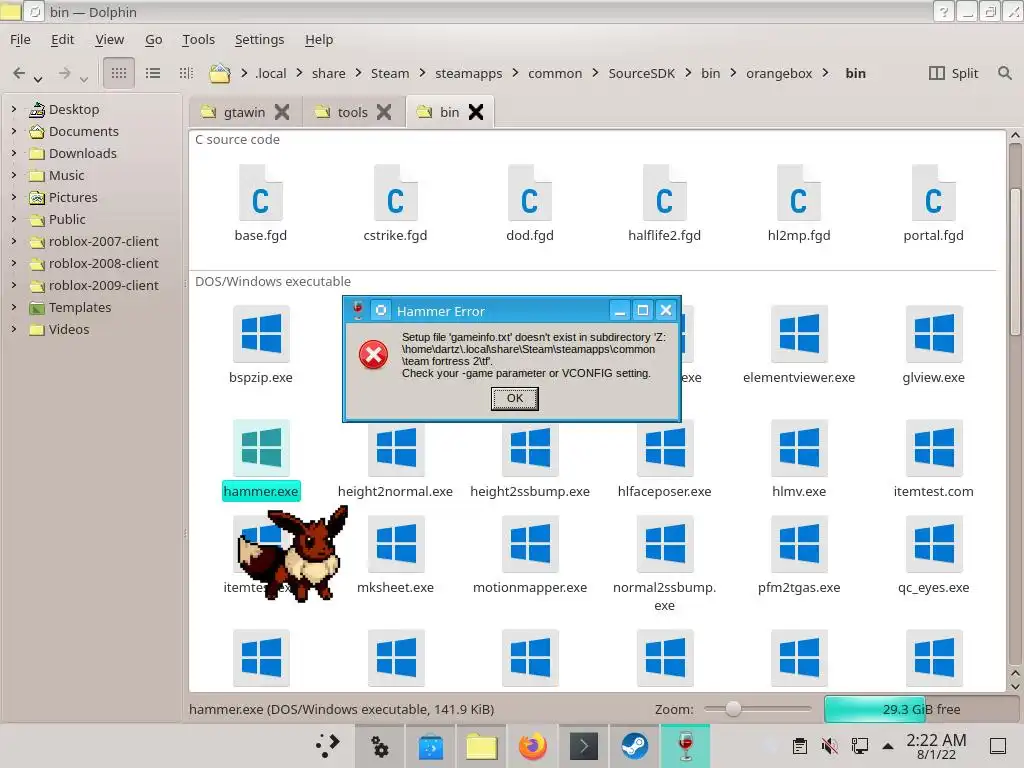Select the qc_eyes.exe file icon
1024x768 pixels.
[x=934, y=543]
